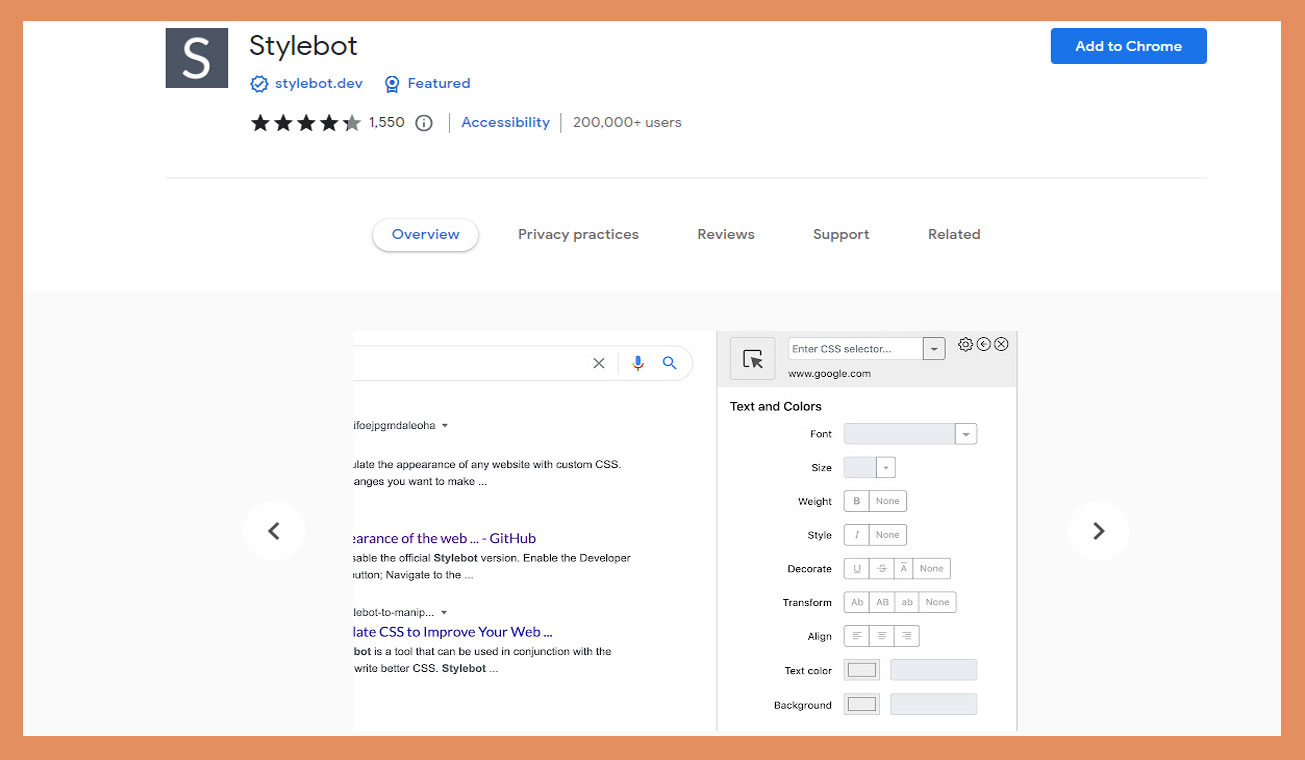Click the Enter CSS selector field
This screenshot has height=760, width=1305.
pos(857,347)
